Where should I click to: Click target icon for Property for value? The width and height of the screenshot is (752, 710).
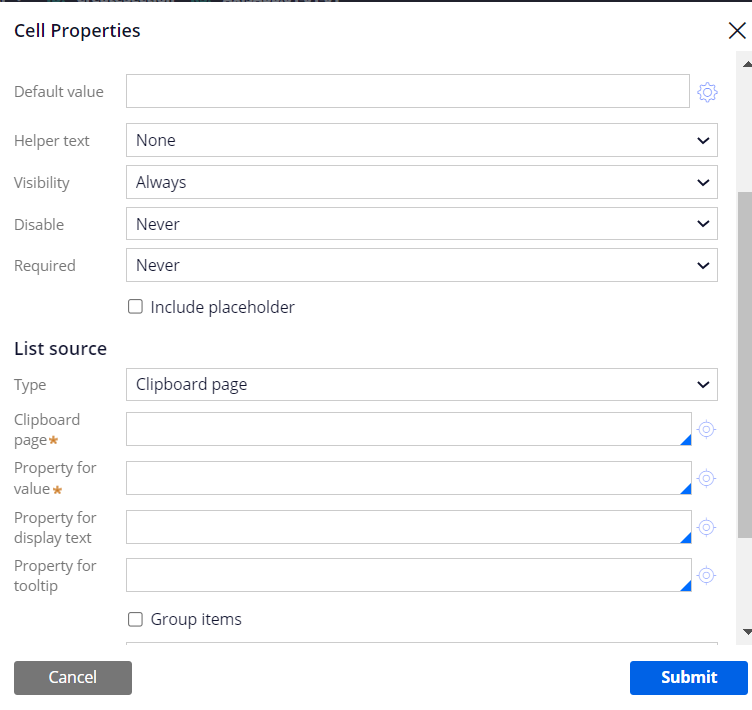(706, 478)
